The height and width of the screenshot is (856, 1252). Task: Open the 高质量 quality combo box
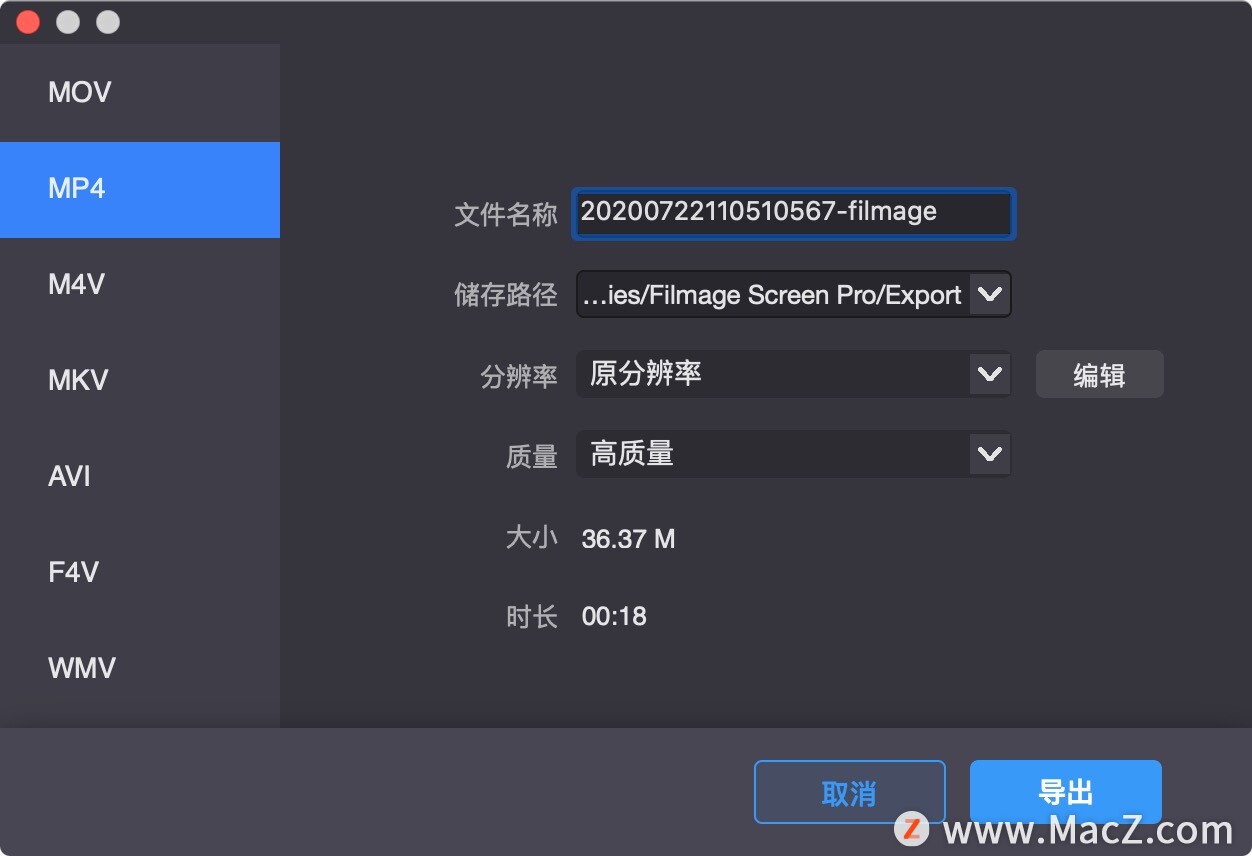[x=793, y=454]
